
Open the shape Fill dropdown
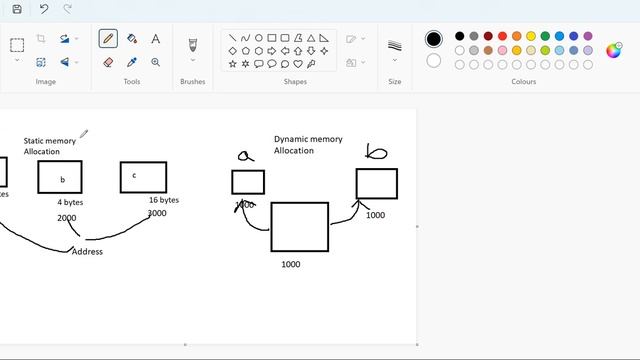pyautogui.click(x=356, y=62)
